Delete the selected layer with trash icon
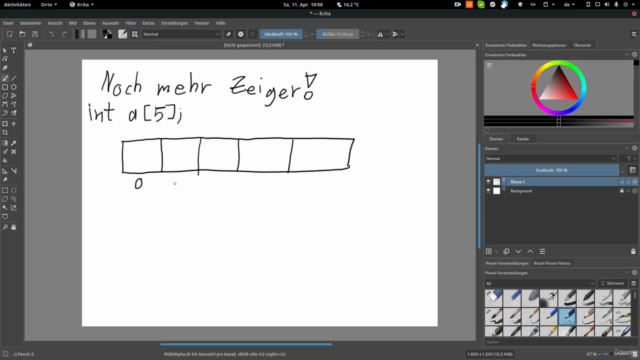Viewport: 640px width, 360px height. [x=633, y=251]
